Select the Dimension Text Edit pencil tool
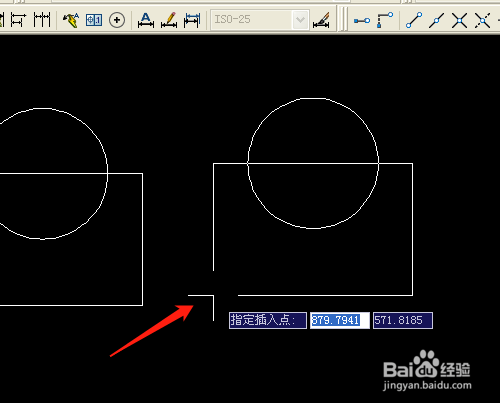The width and height of the screenshot is (500, 403). 169,20
